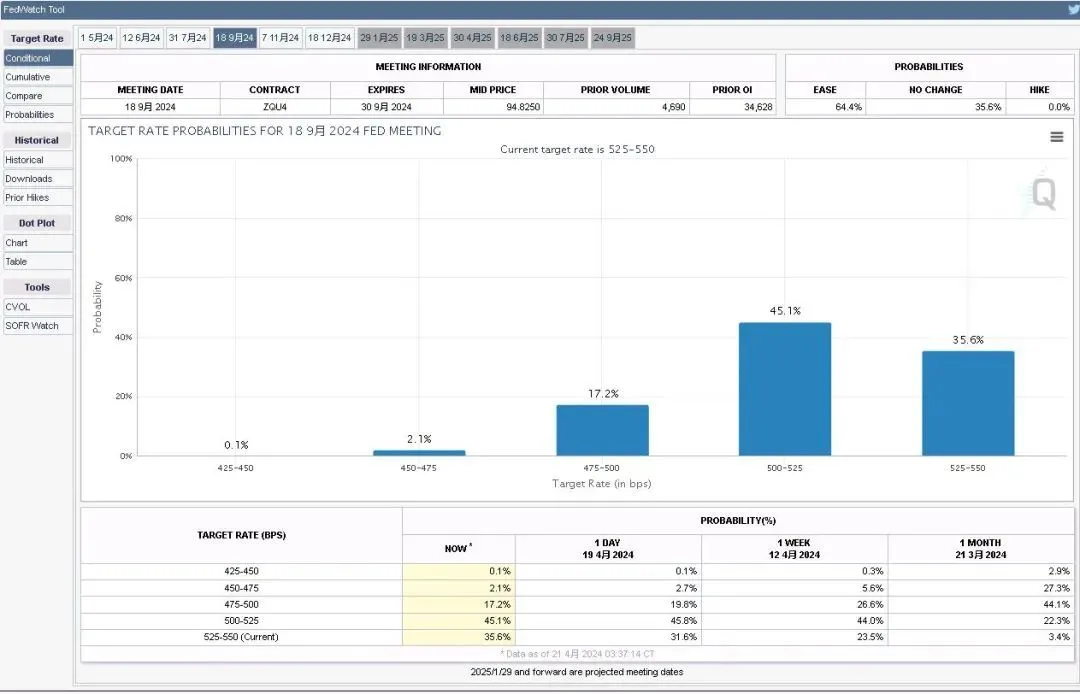Click the 1 DAY 19 4月 2024 header
The width and height of the screenshot is (1080, 694).
click(x=608, y=549)
